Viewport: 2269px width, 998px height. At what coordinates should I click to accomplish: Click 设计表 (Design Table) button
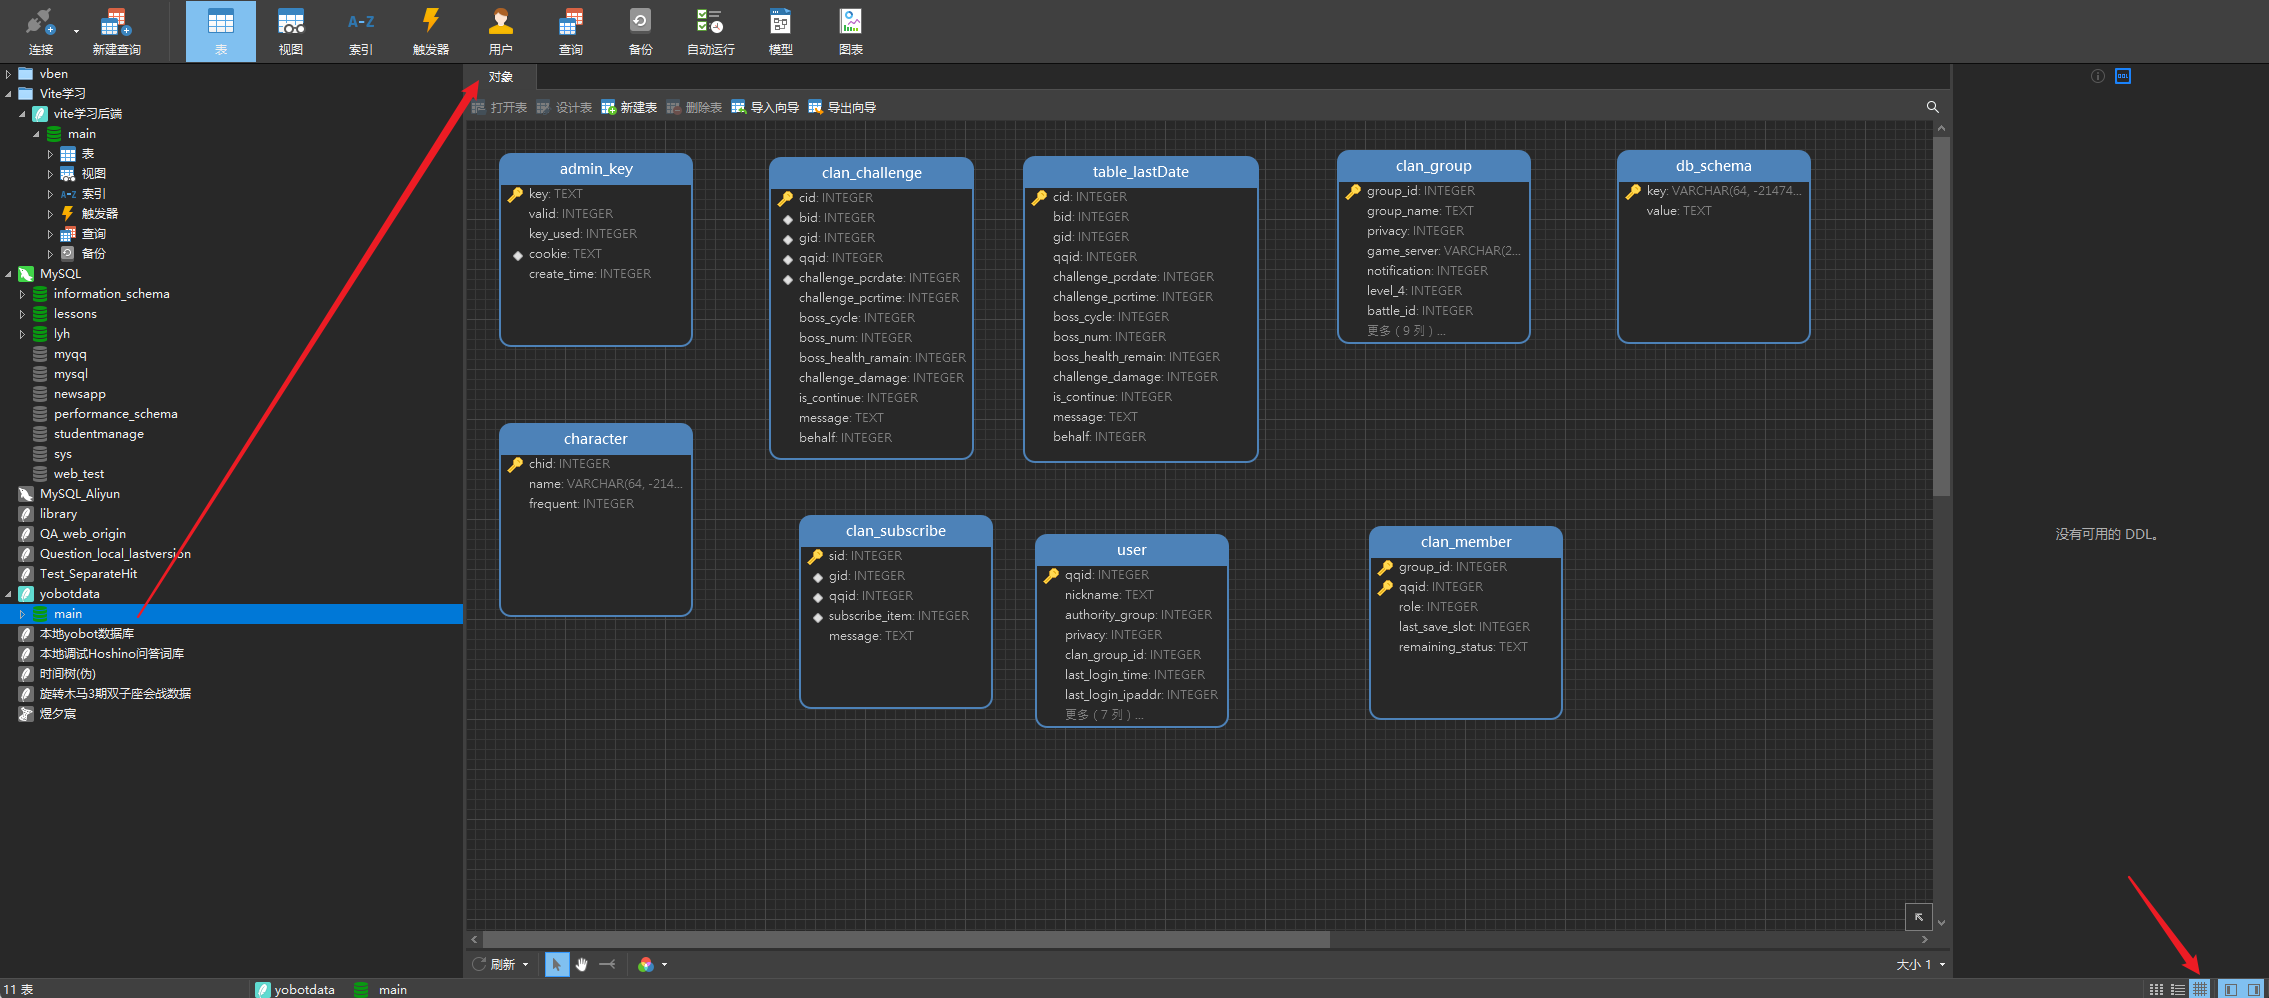pyautogui.click(x=564, y=107)
